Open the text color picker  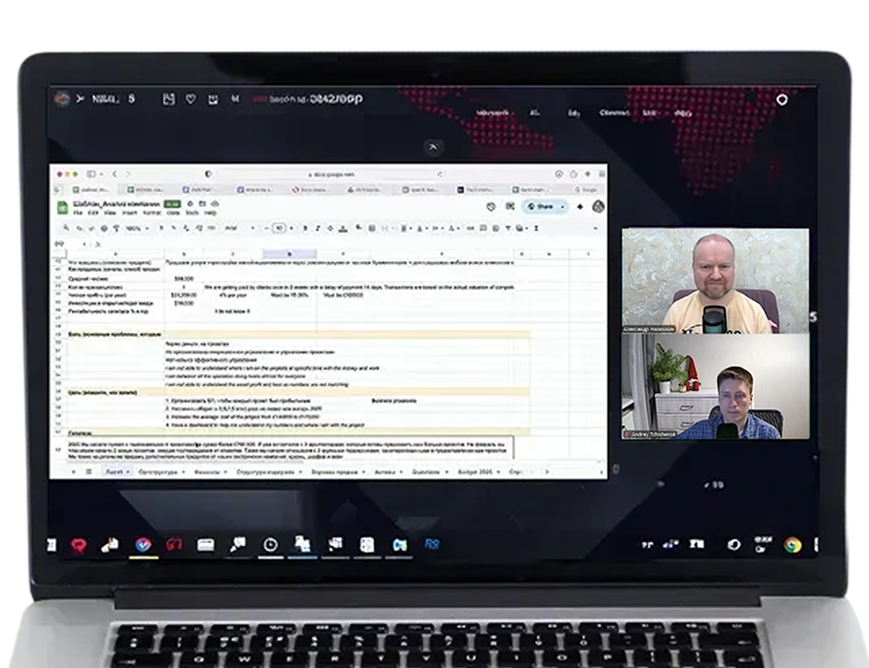point(343,228)
